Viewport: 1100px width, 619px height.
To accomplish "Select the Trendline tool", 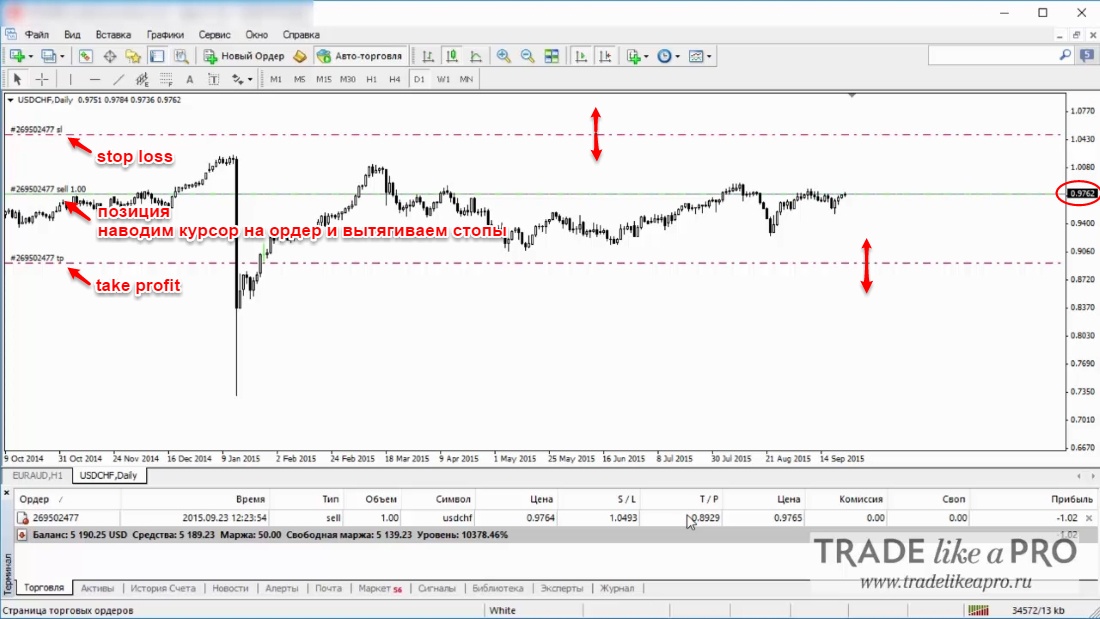I will pos(119,79).
